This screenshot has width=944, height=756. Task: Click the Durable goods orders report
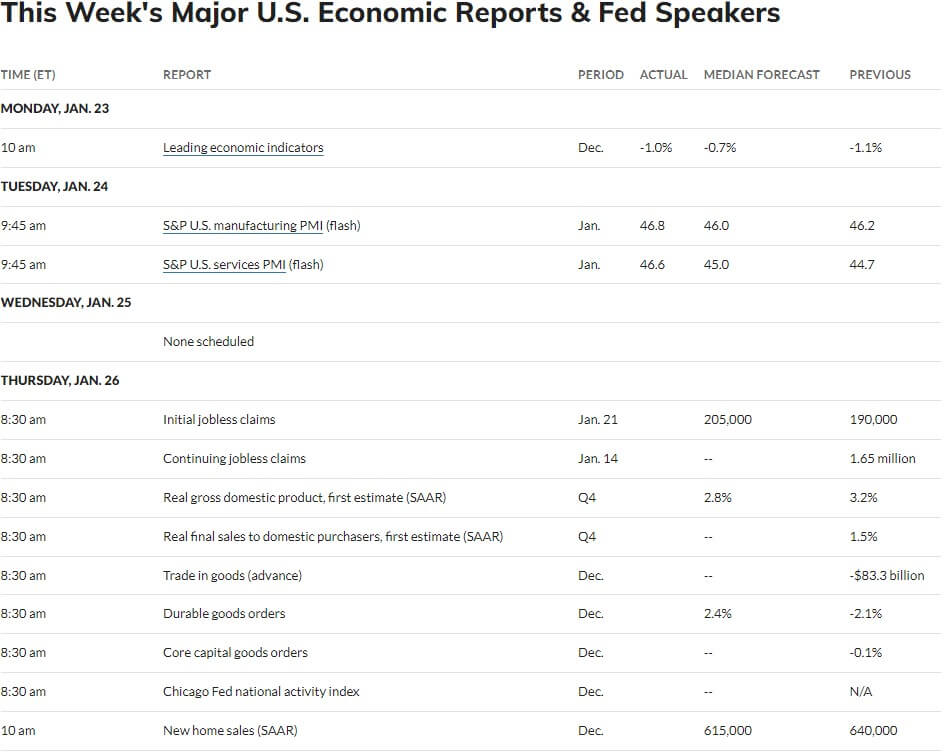(x=224, y=614)
